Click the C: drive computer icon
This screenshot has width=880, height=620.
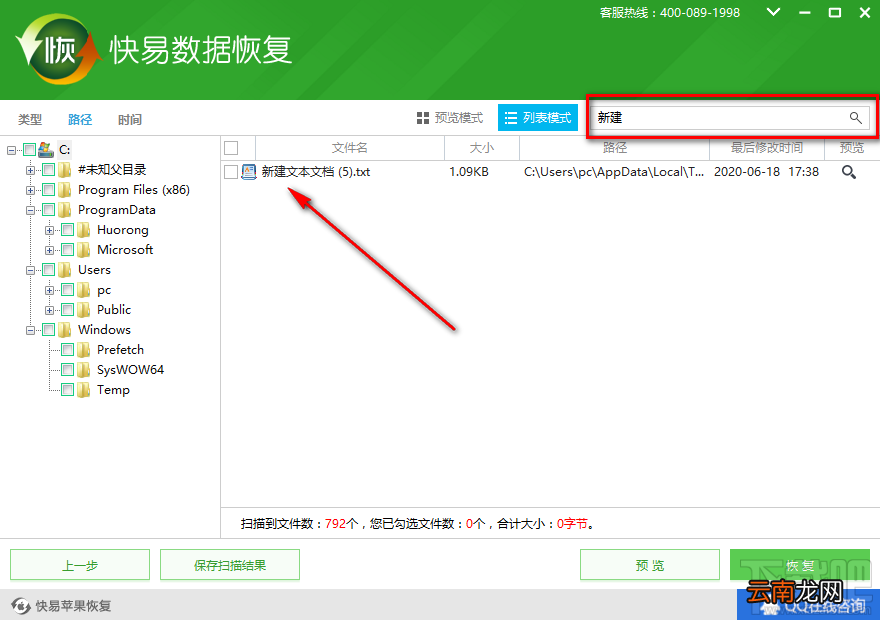click(x=46, y=149)
